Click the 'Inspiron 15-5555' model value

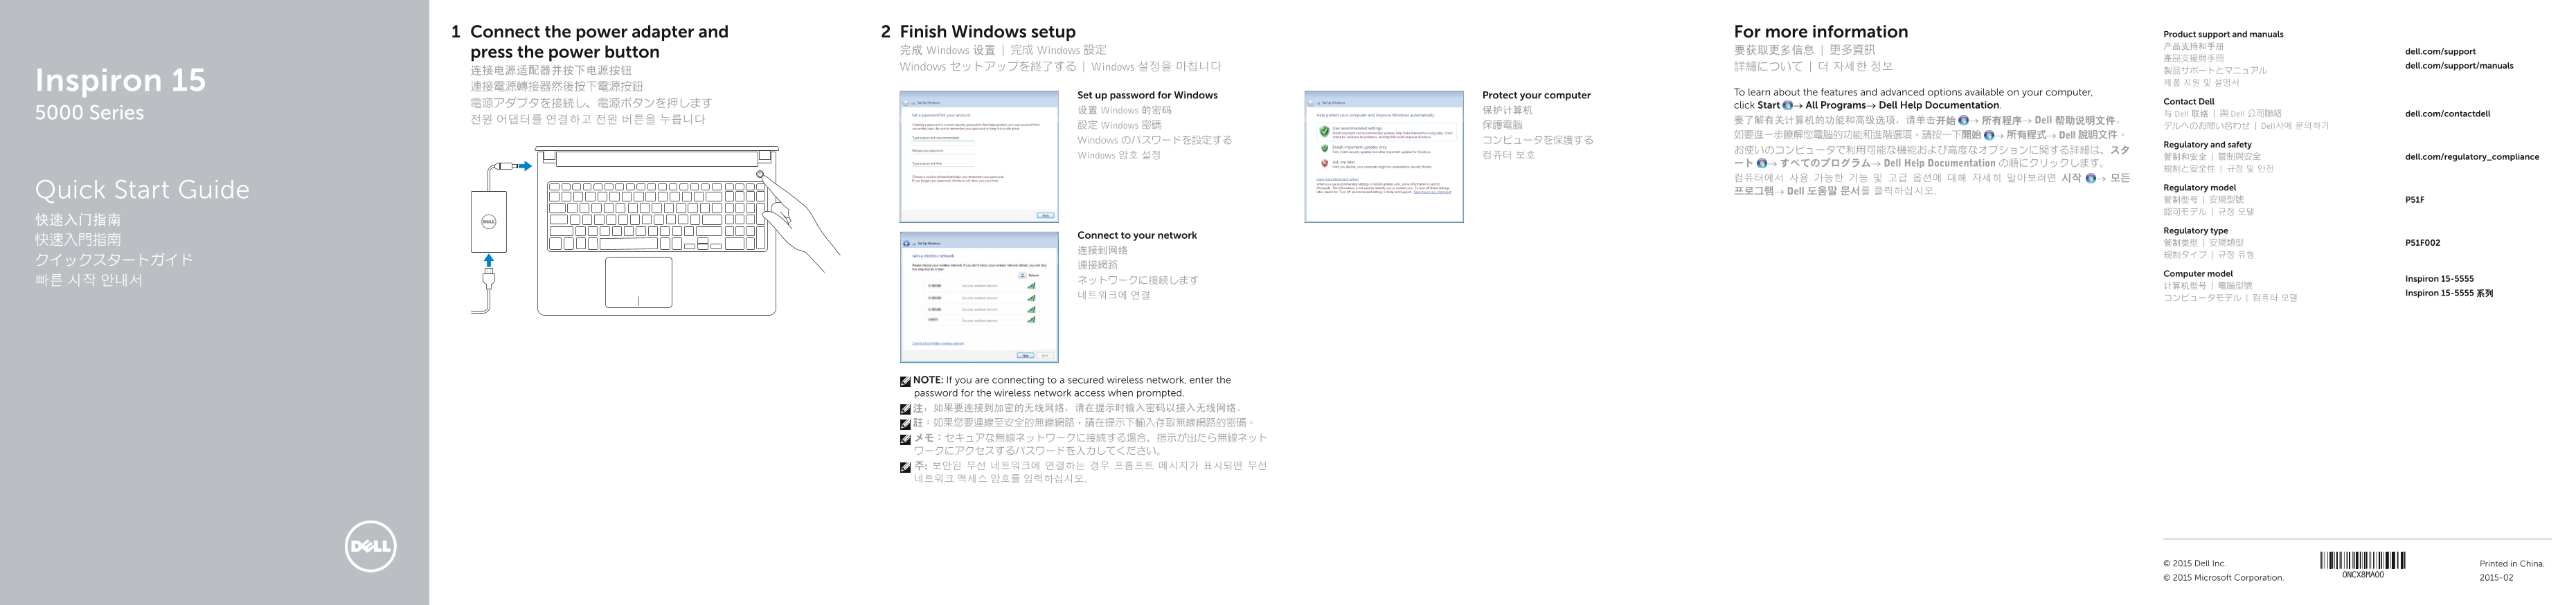point(2439,280)
